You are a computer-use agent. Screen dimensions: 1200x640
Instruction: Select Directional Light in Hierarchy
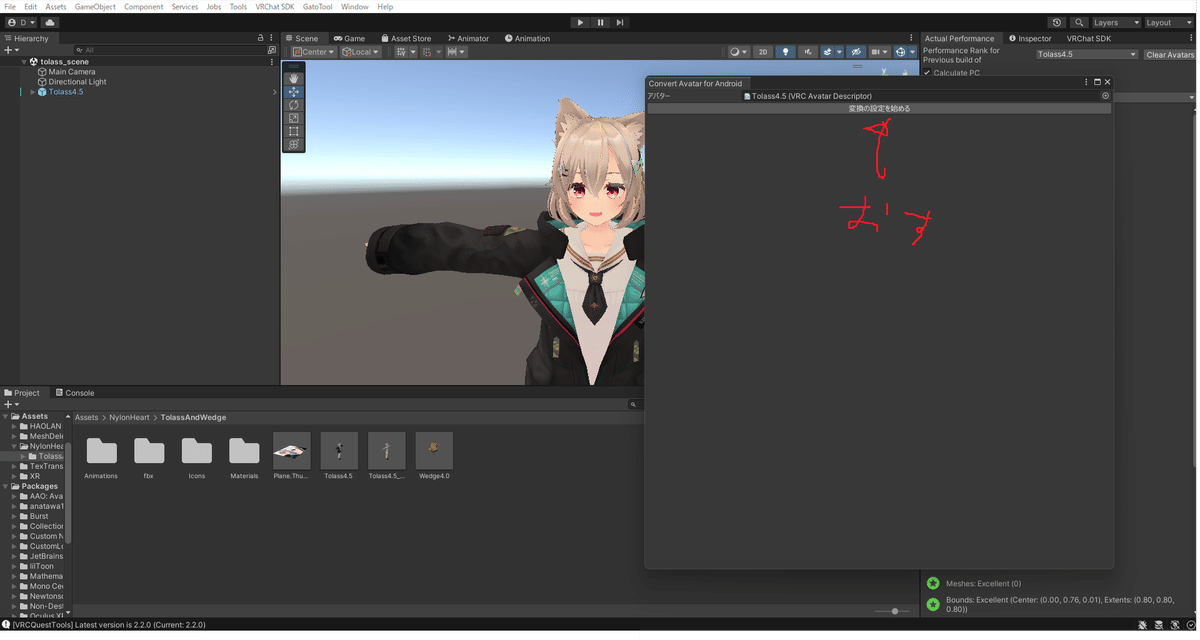click(77, 82)
